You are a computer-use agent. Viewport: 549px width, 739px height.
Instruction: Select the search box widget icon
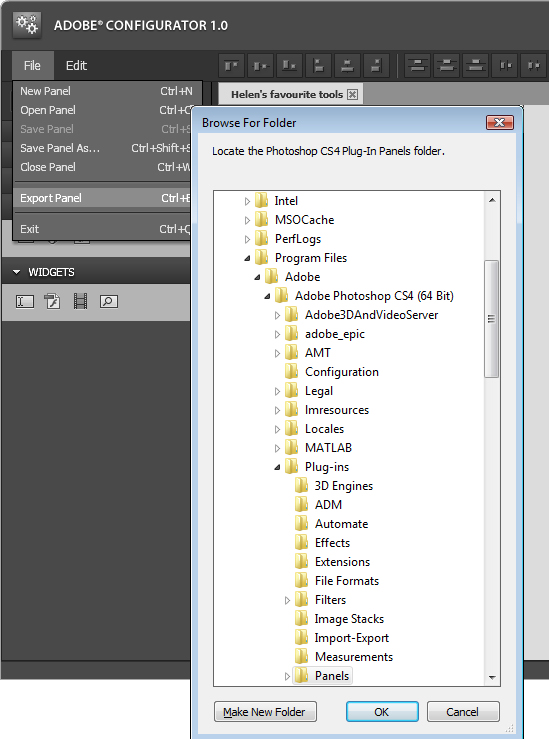tap(109, 301)
